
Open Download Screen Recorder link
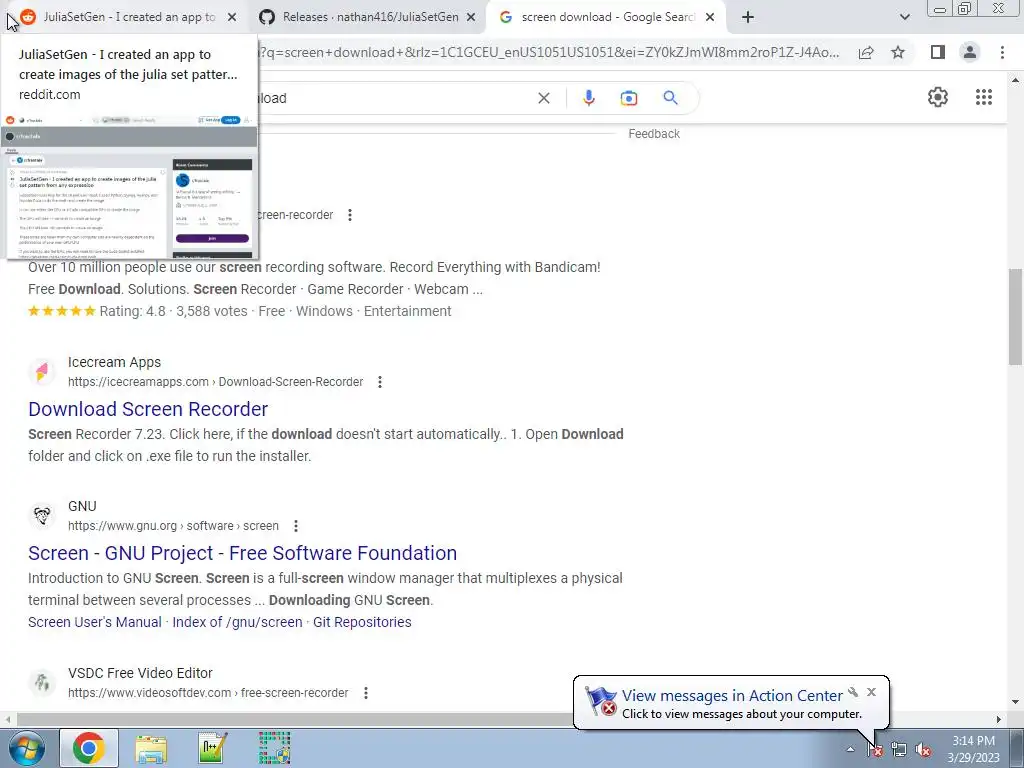pyautogui.click(x=148, y=409)
